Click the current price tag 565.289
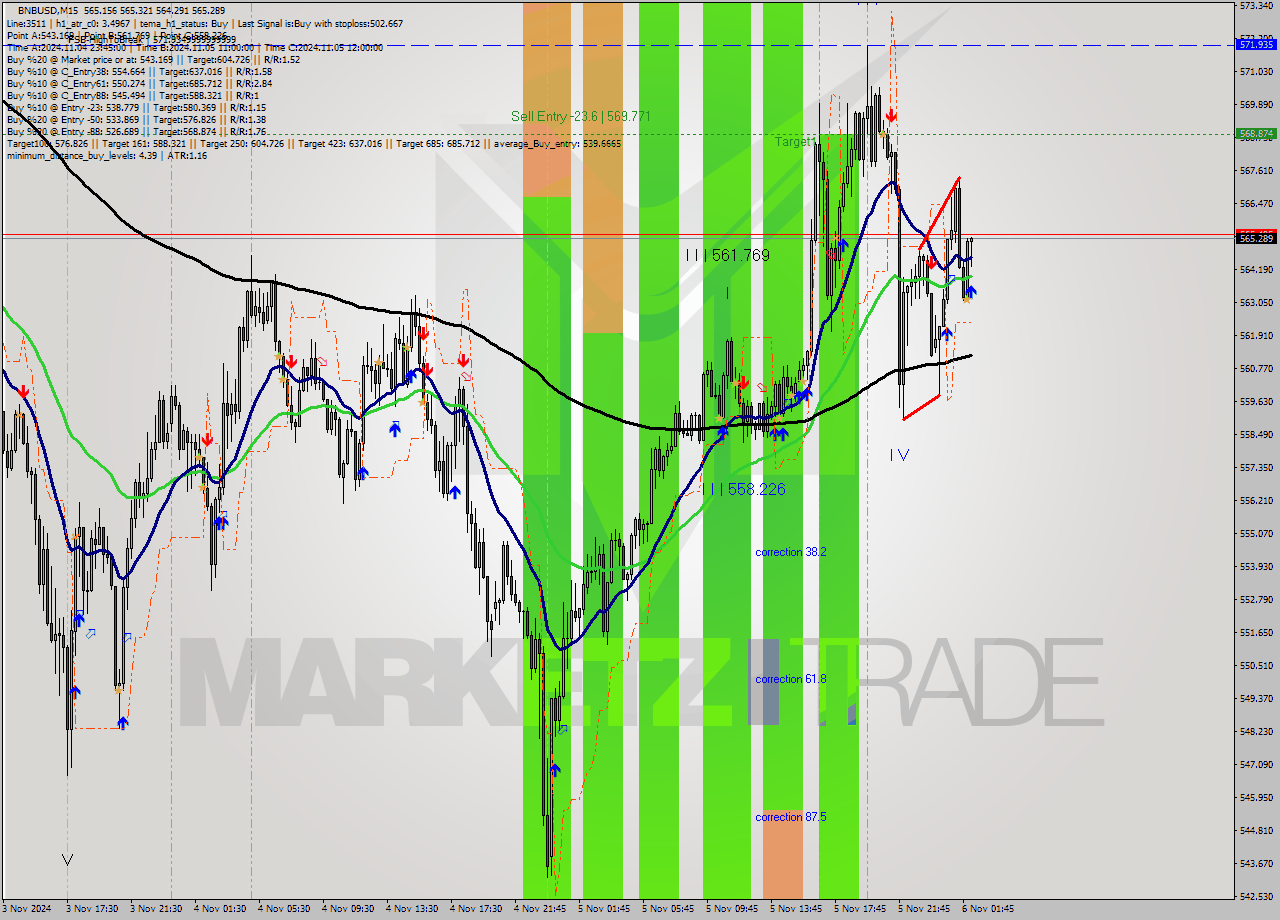This screenshot has height=920, width=1280. coord(1256,238)
